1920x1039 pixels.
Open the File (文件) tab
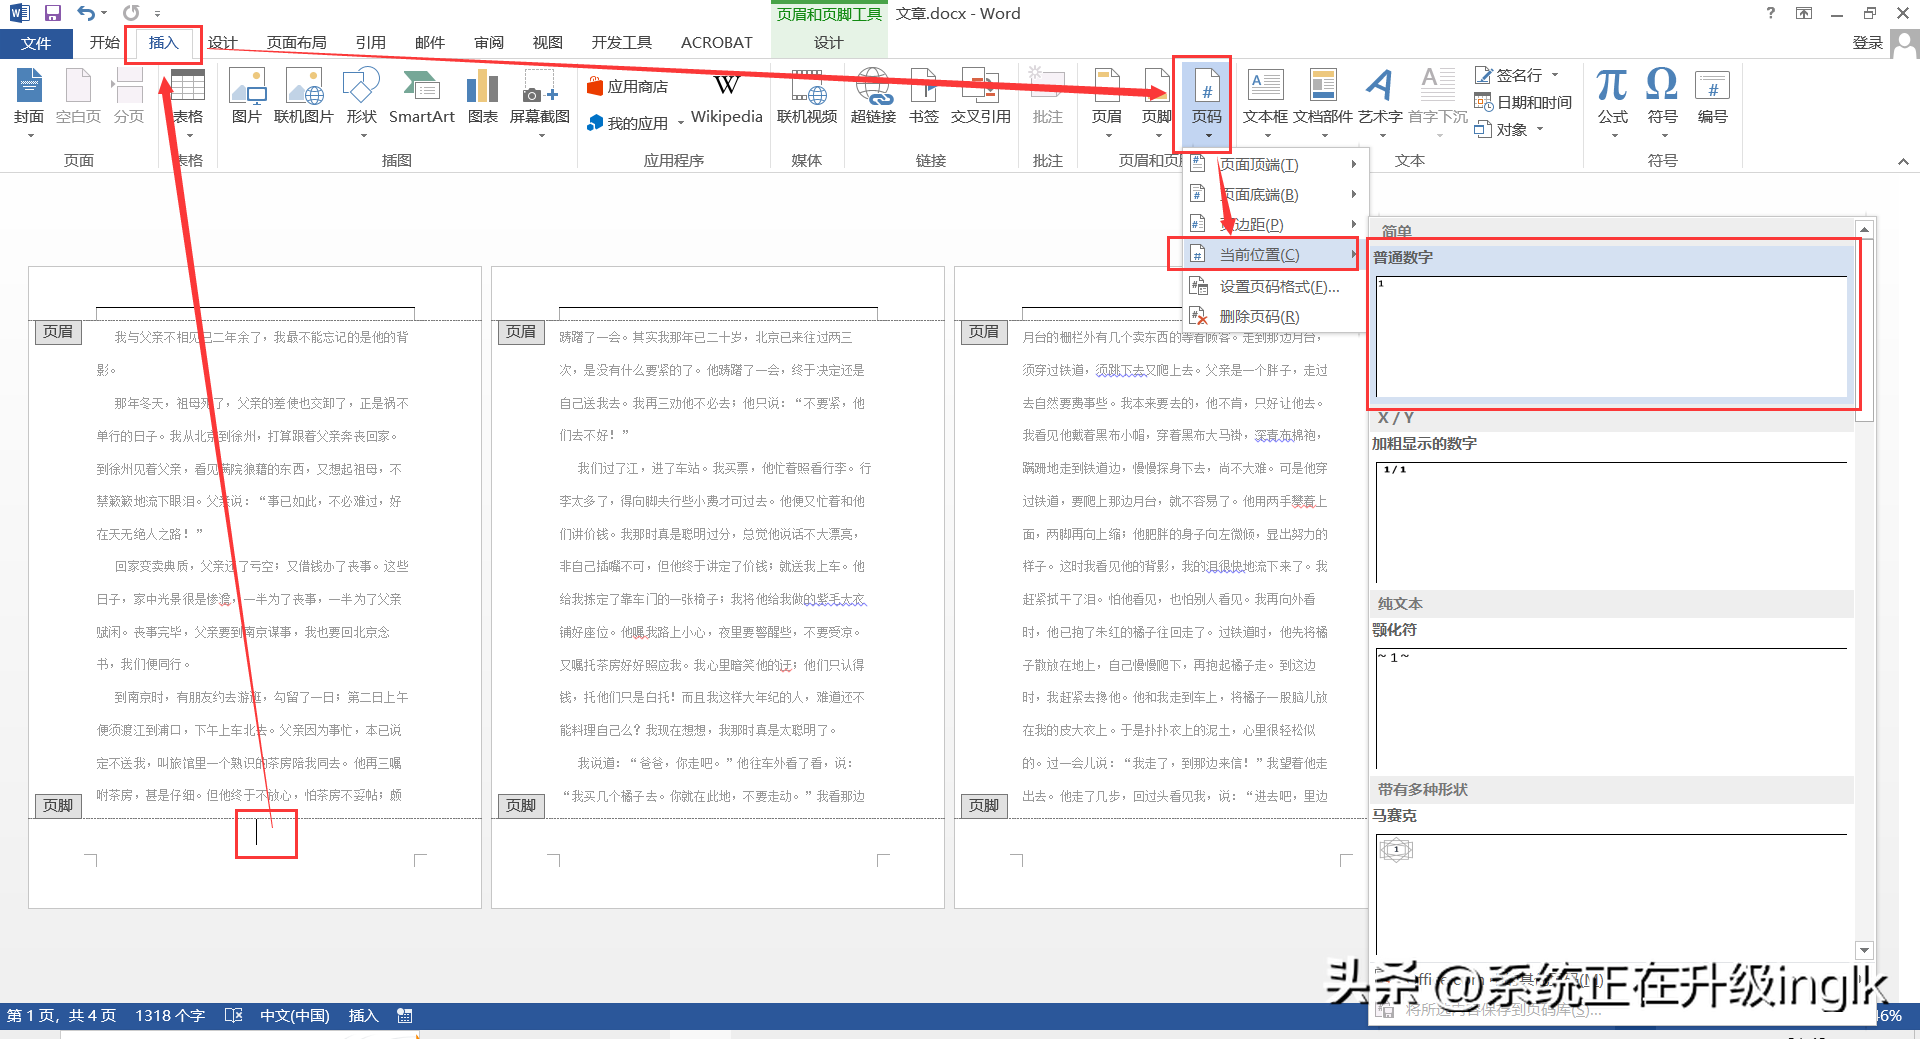tap(36, 43)
